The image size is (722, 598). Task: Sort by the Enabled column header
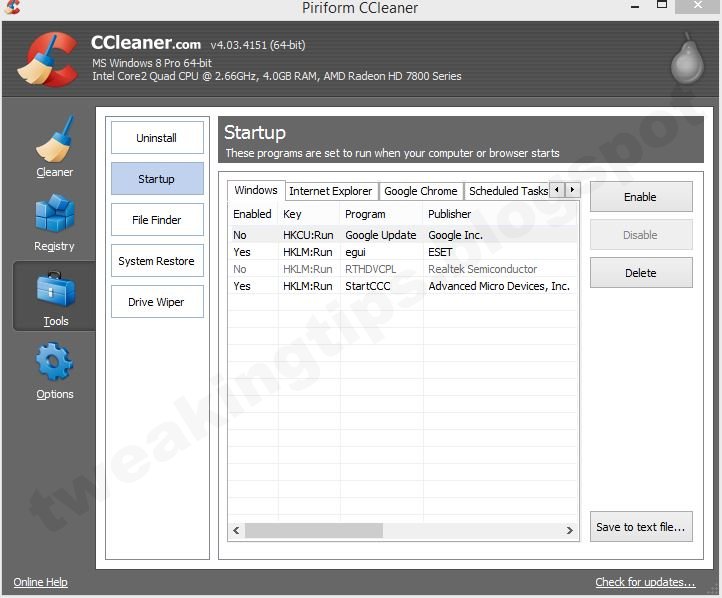(x=253, y=214)
